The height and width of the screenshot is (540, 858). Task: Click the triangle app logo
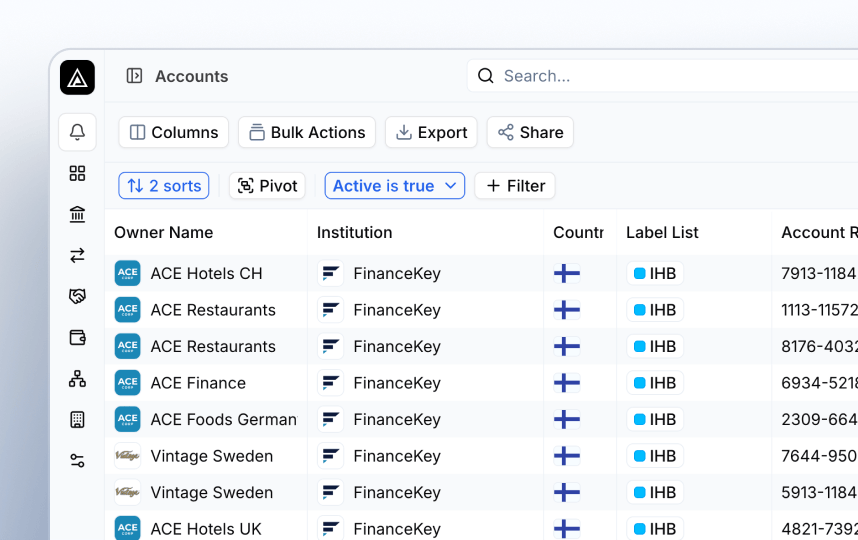77,77
